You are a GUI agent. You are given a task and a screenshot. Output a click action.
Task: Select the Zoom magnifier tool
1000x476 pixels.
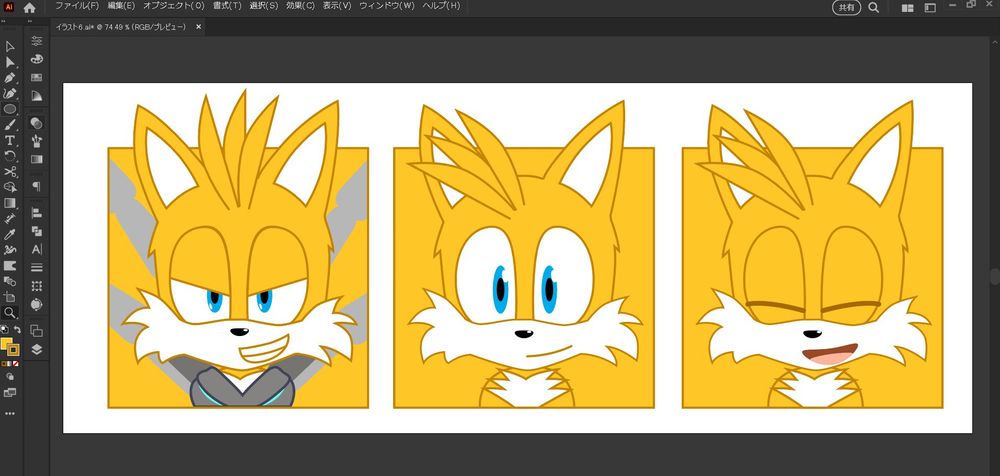pyautogui.click(x=10, y=313)
